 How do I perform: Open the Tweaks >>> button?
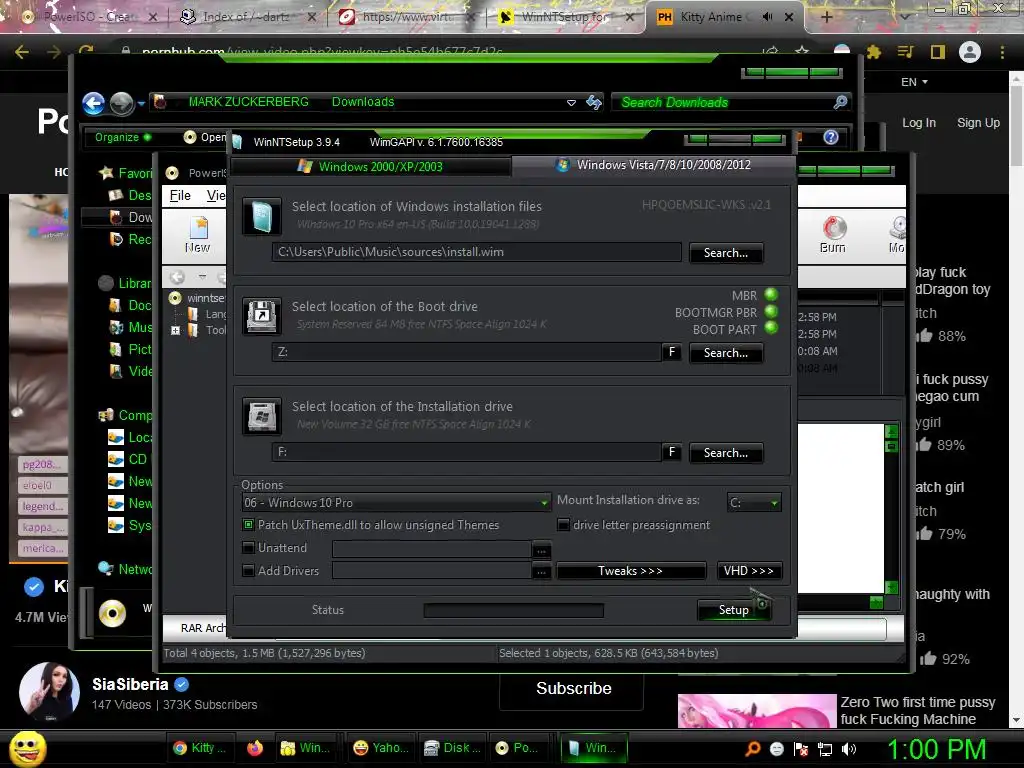630,571
